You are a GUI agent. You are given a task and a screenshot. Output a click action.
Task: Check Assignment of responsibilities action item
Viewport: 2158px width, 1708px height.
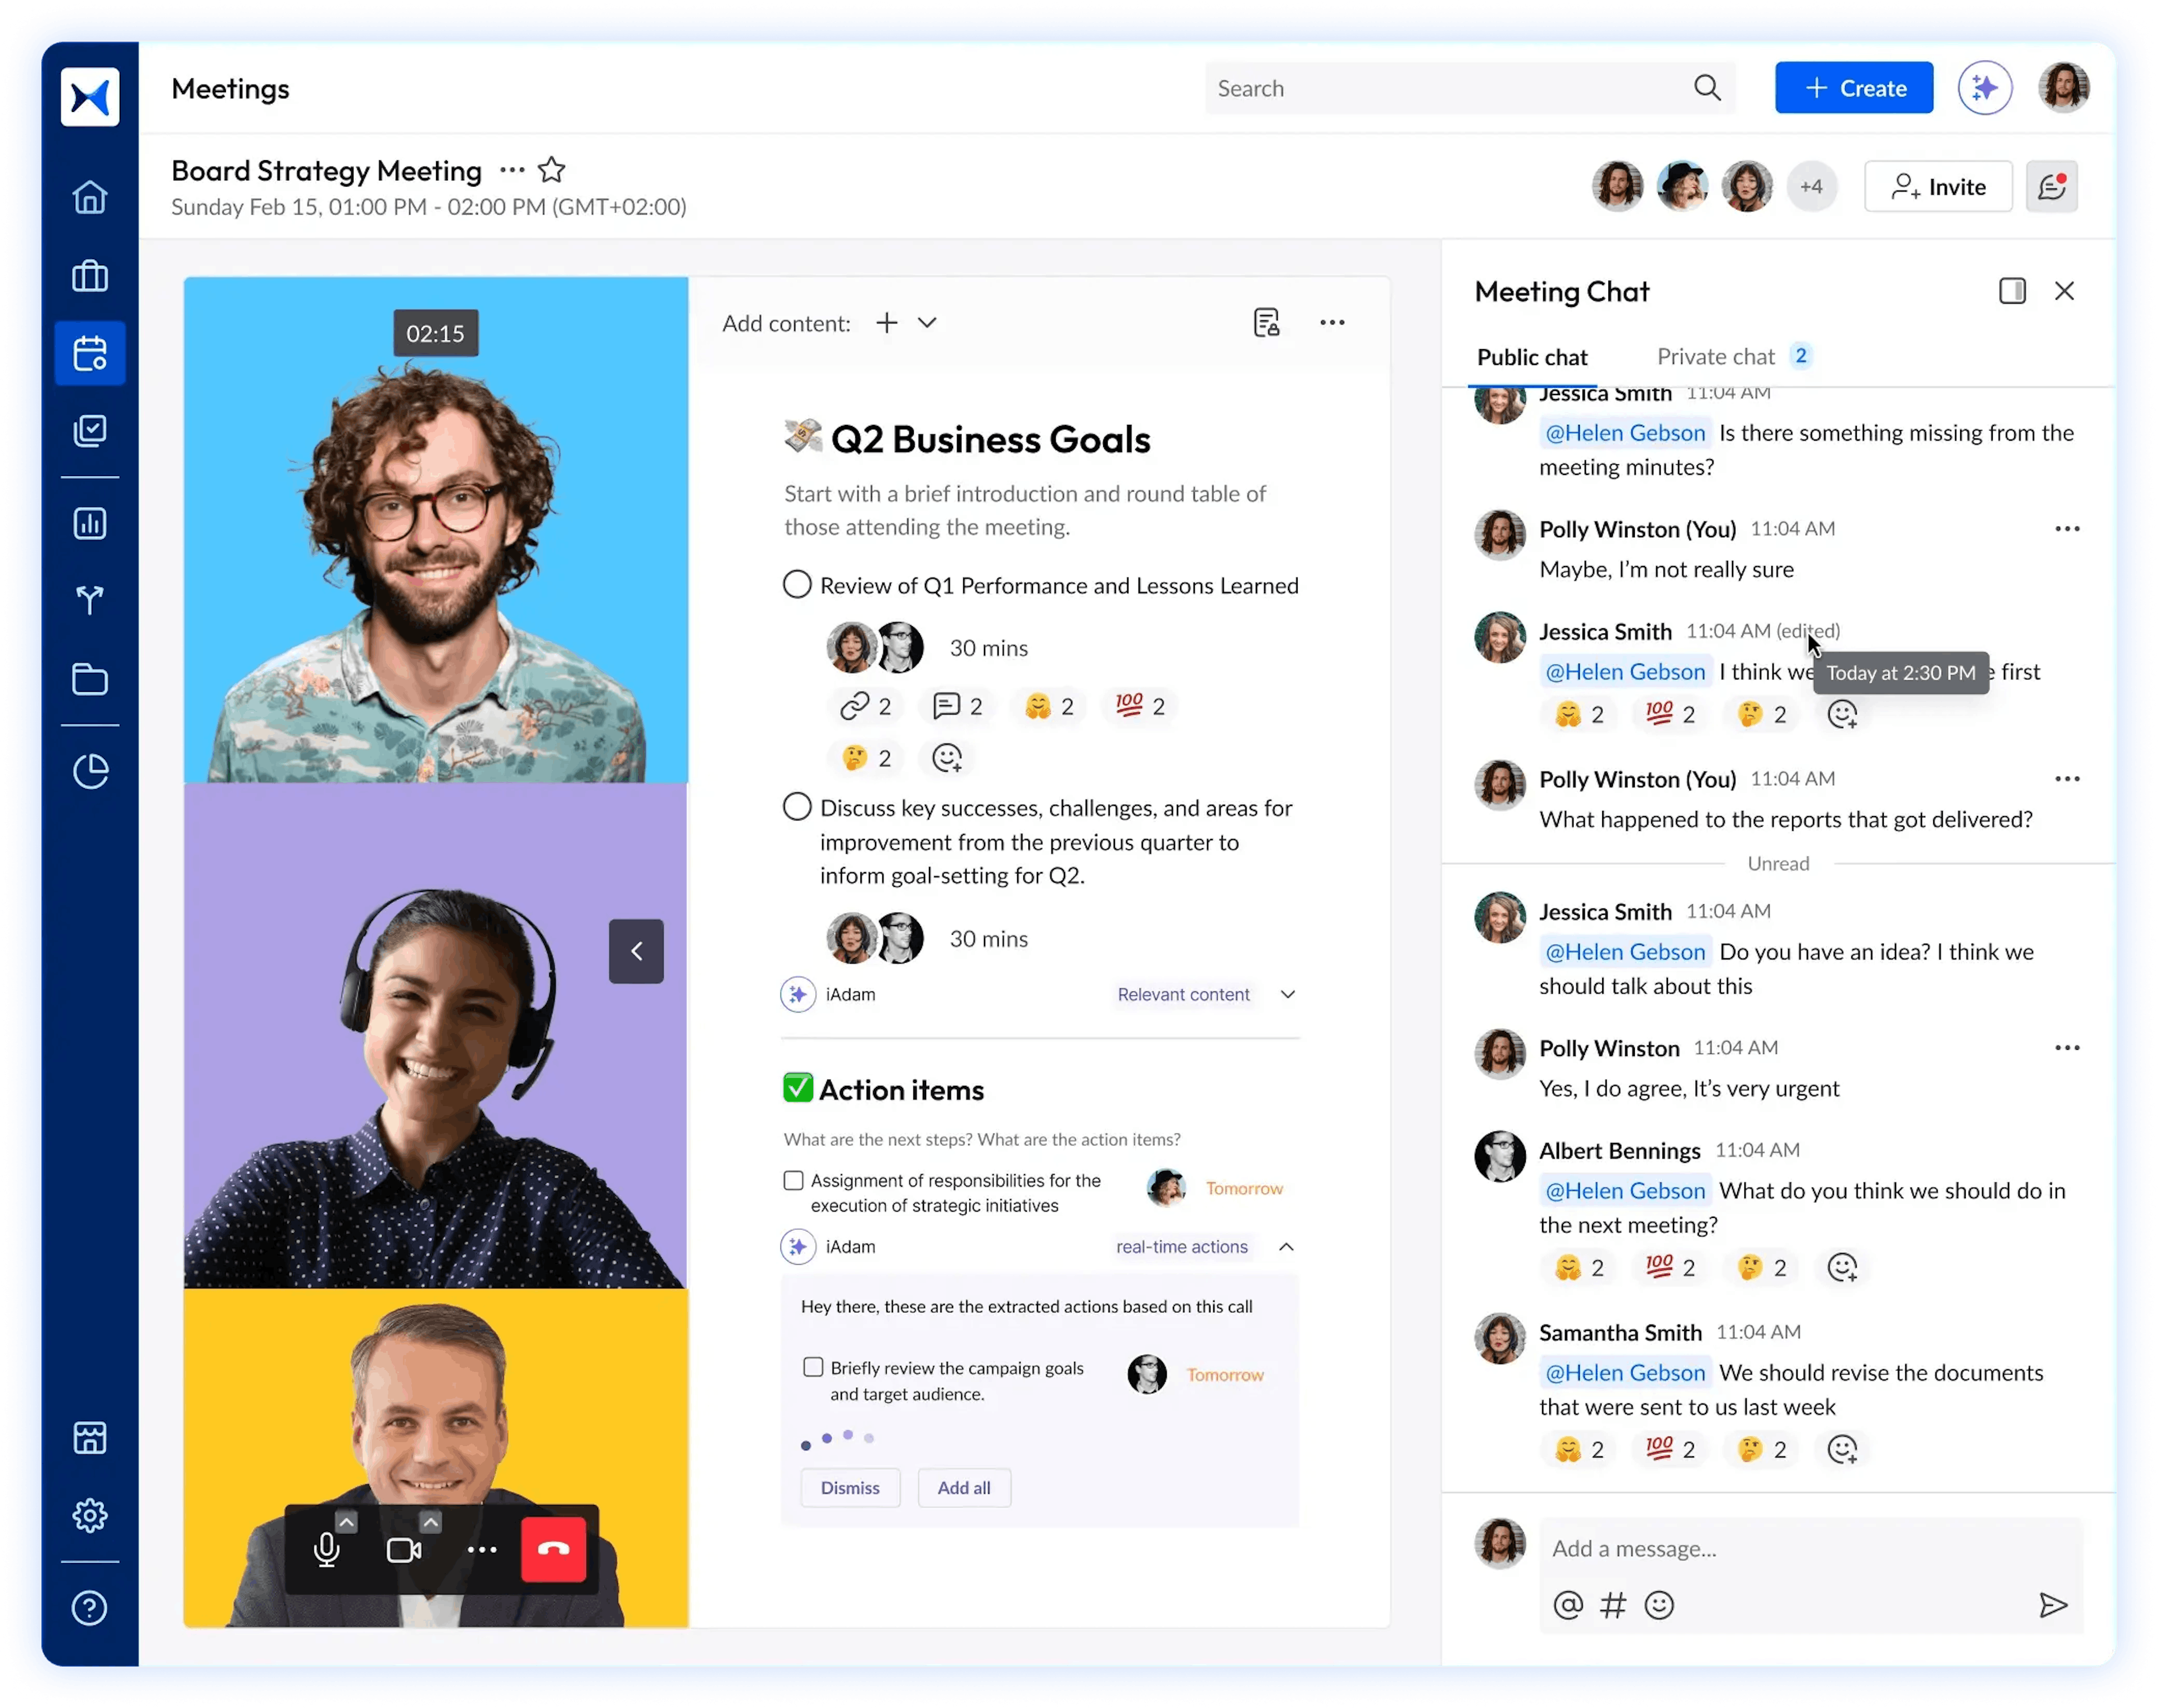794,1181
